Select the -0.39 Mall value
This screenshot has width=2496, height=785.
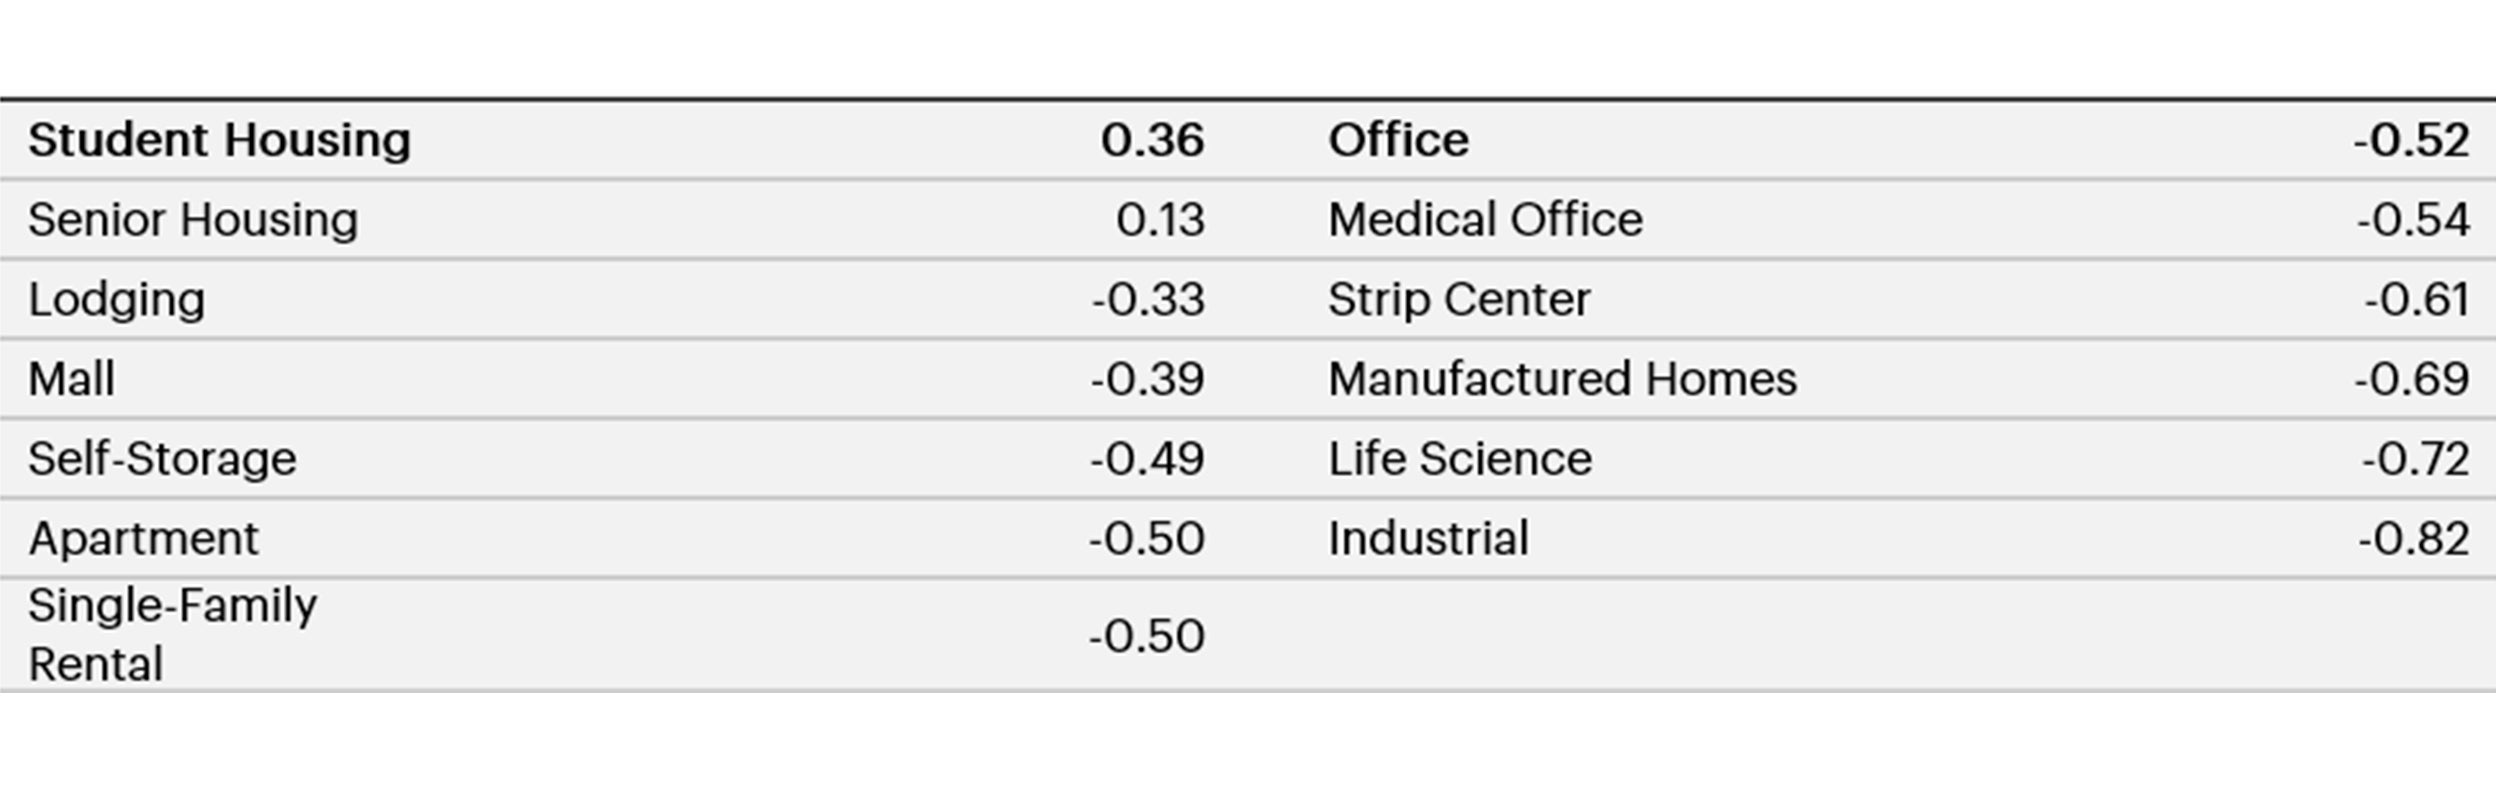tap(1148, 379)
